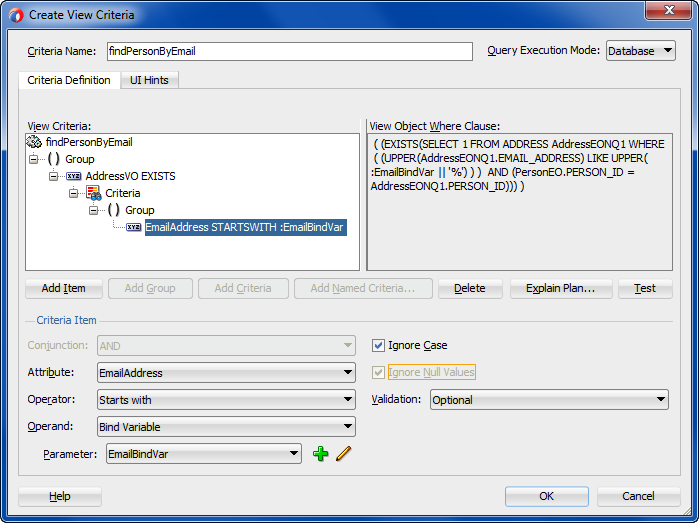The width and height of the screenshot is (699, 523).
Task: Open the Operator Starts with dropdown
Action: [226, 399]
